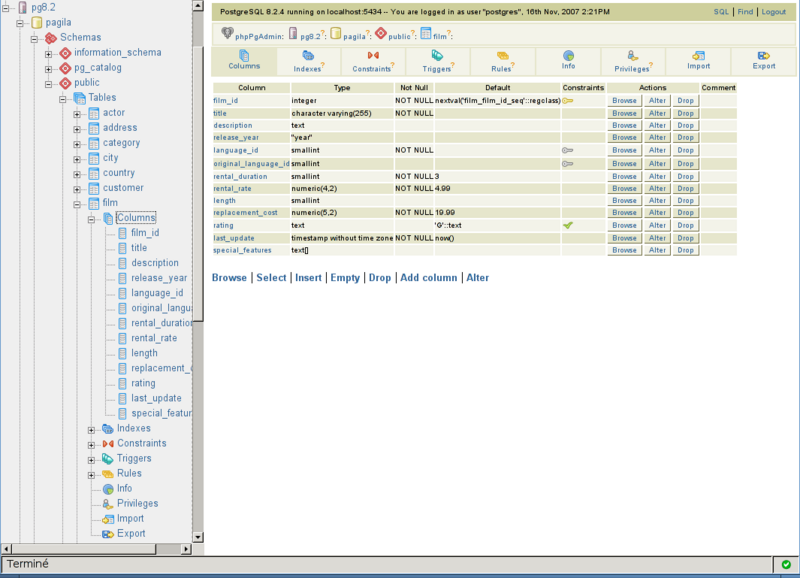Click the Privileges icon in sidebar tree
This screenshot has height=578, width=800.
pos(107,504)
